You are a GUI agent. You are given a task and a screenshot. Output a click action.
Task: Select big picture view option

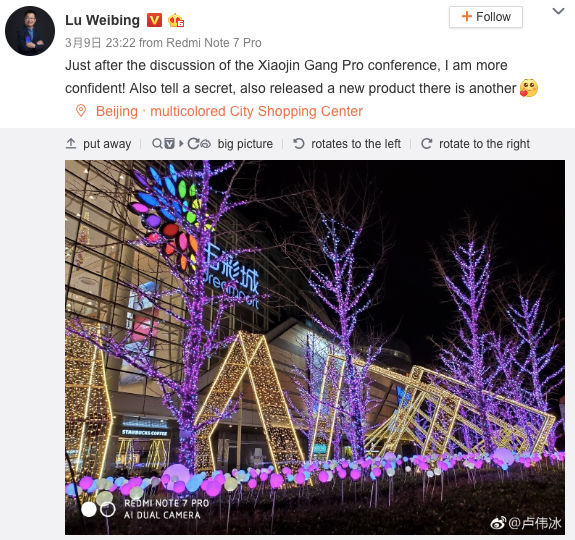click(x=245, y=144)
